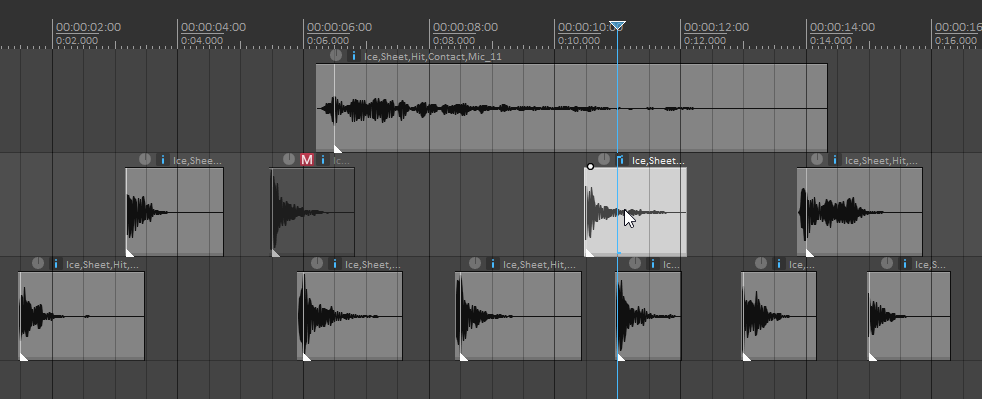Click volume knob of bottom-track clip starting near 0:13
Viewport: 982px width, 399px height.
click(x=761, y=263)
